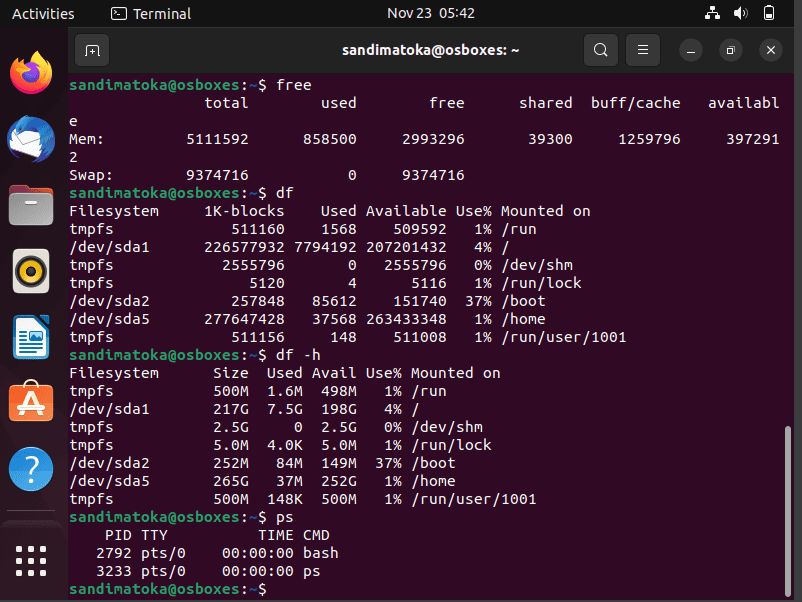Screen dimensions: 802x602
Task: Click the 'free' command text
Action: point(294,85)
